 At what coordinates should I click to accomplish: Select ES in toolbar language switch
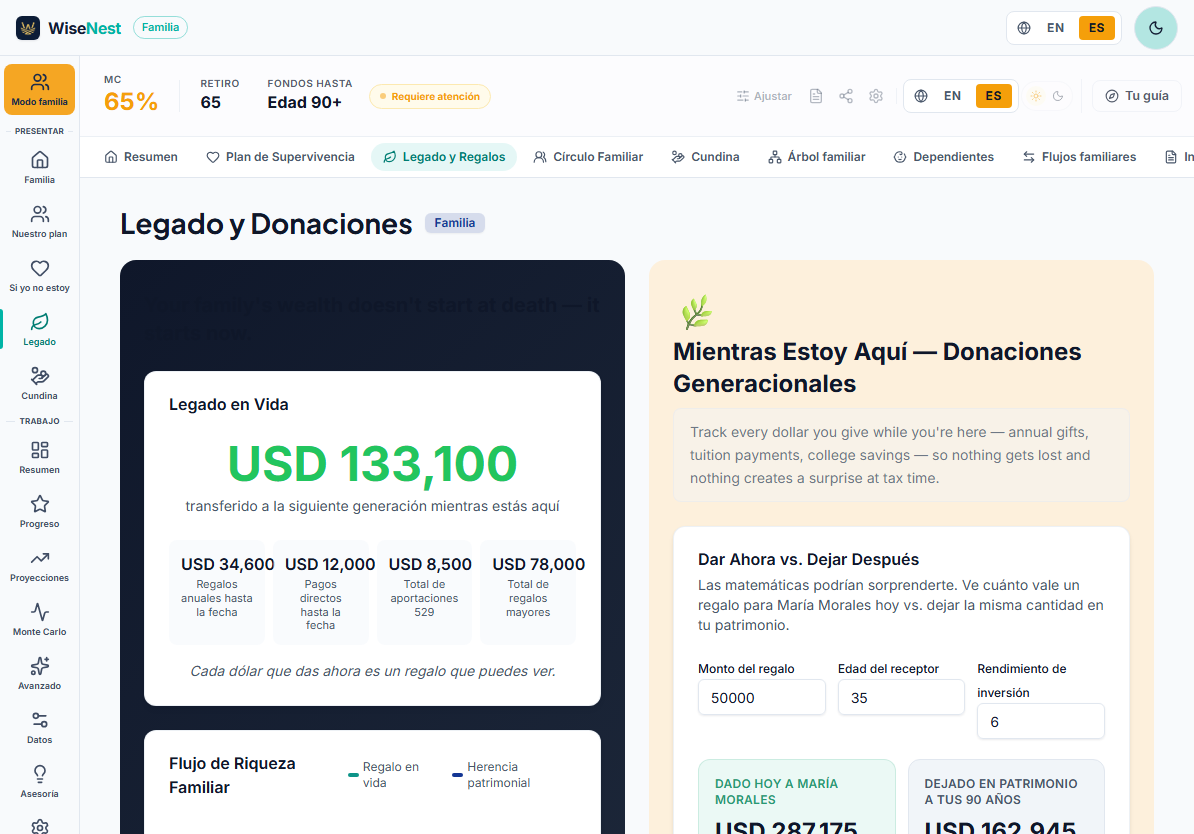coord(994,96)
